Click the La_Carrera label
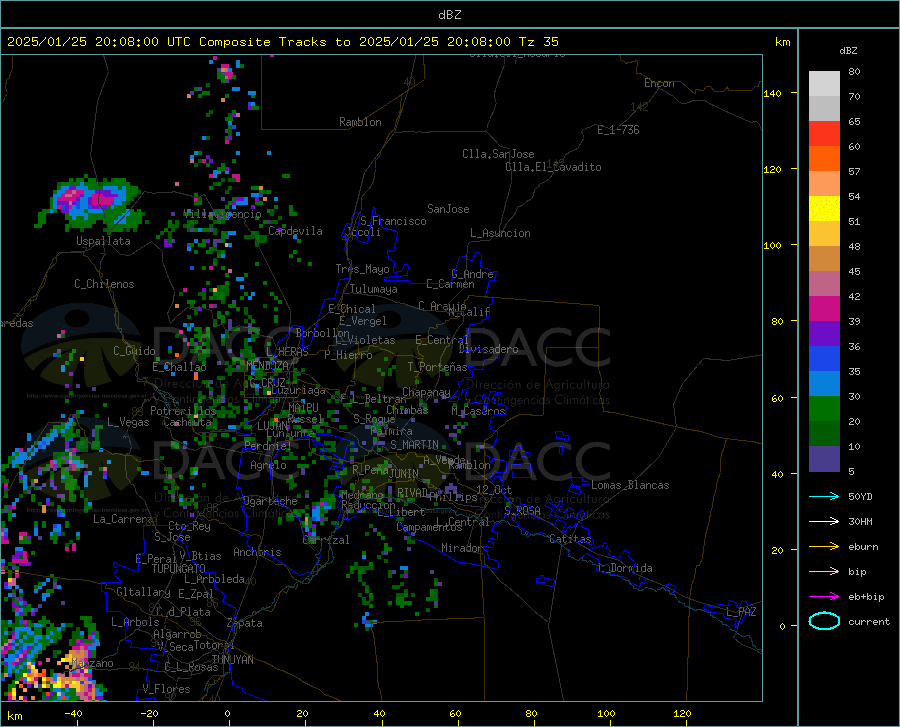This screenshot has height=727, width=900. [x=123, y=519]
